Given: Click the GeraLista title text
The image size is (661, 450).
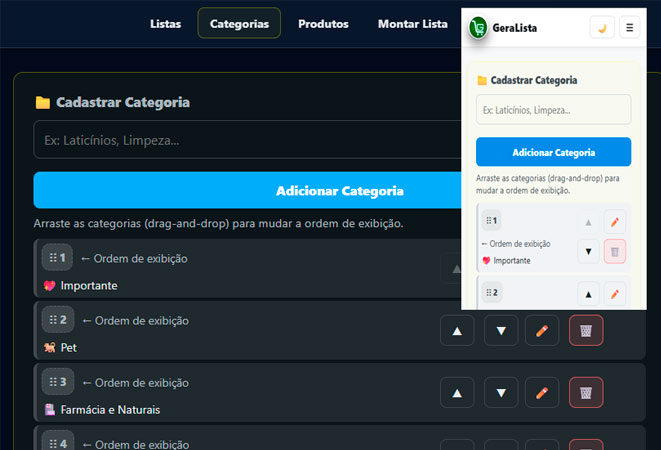Looking at the screenshot, I should [x=515, y=28].
